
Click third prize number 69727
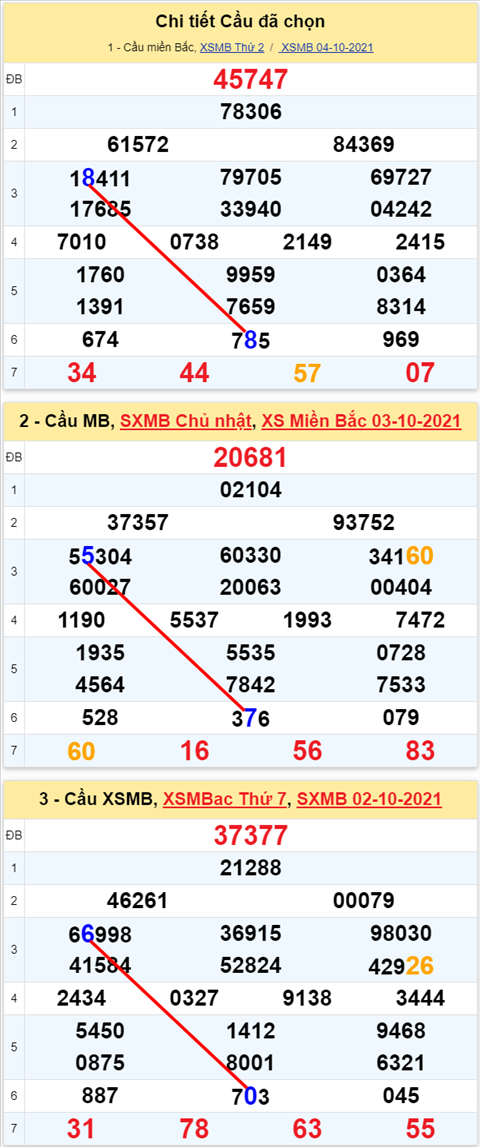(401, 178)
